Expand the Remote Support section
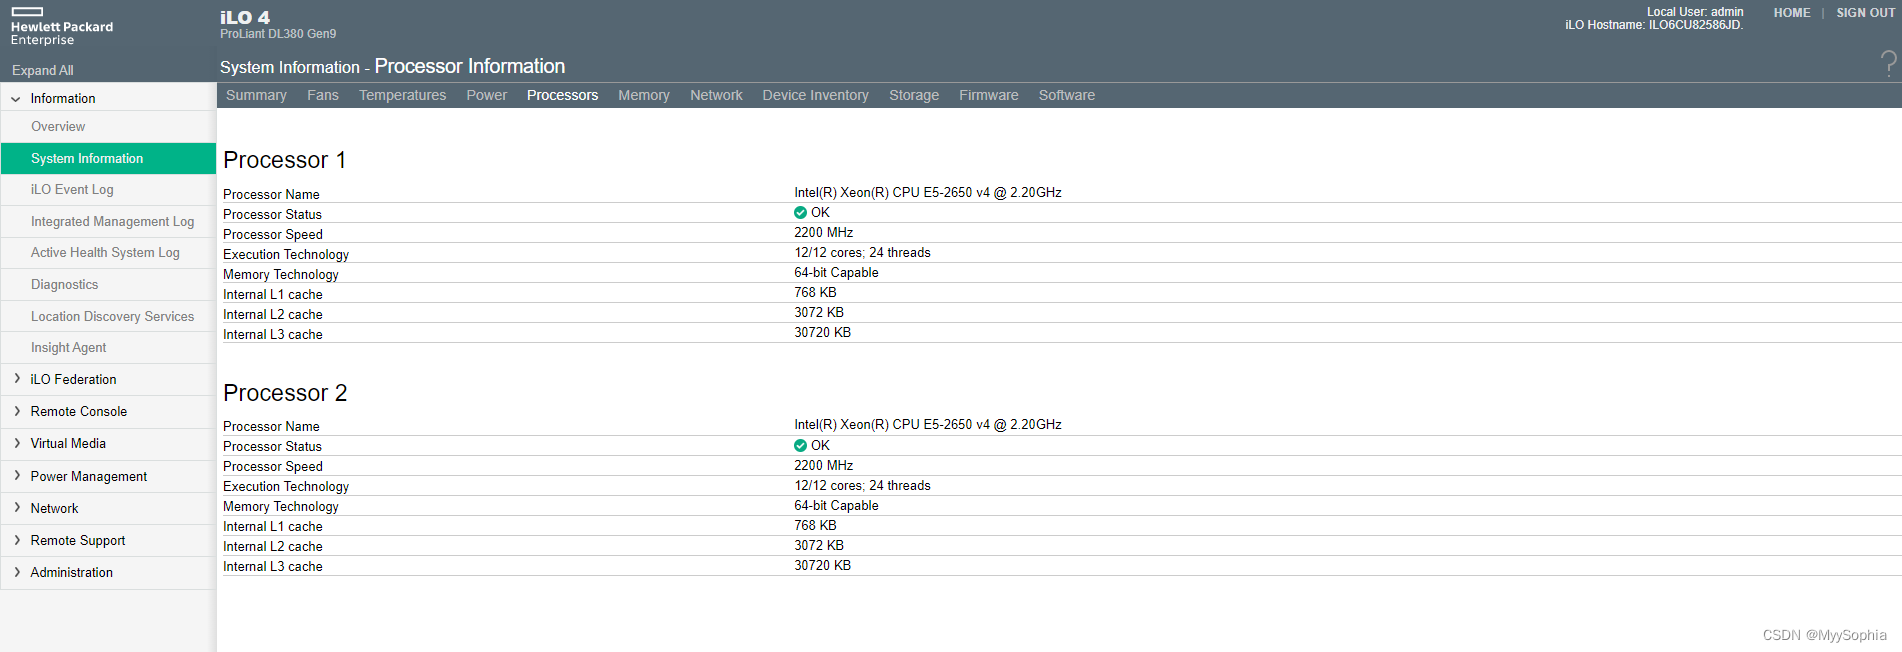This screenshot has width=1902, height=652. click(17, 540)
